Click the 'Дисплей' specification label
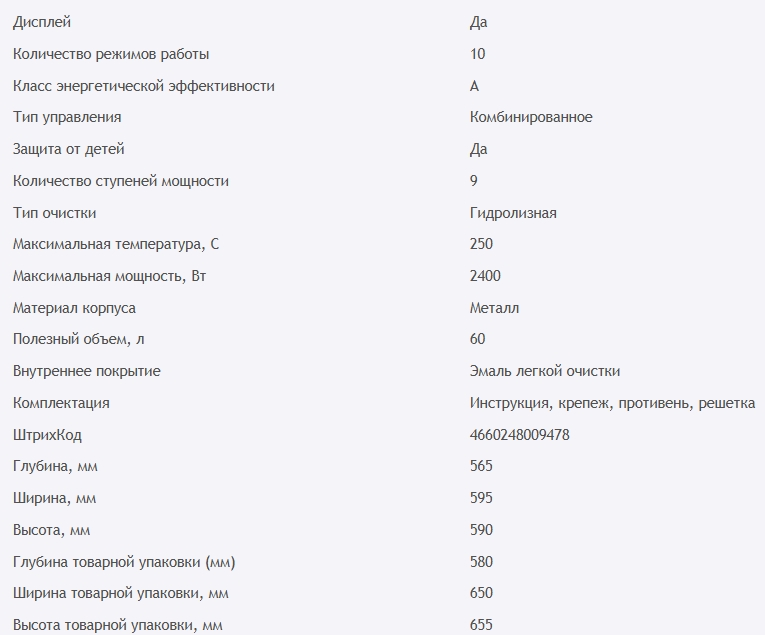The image size is (765, 635). point(42,22)
